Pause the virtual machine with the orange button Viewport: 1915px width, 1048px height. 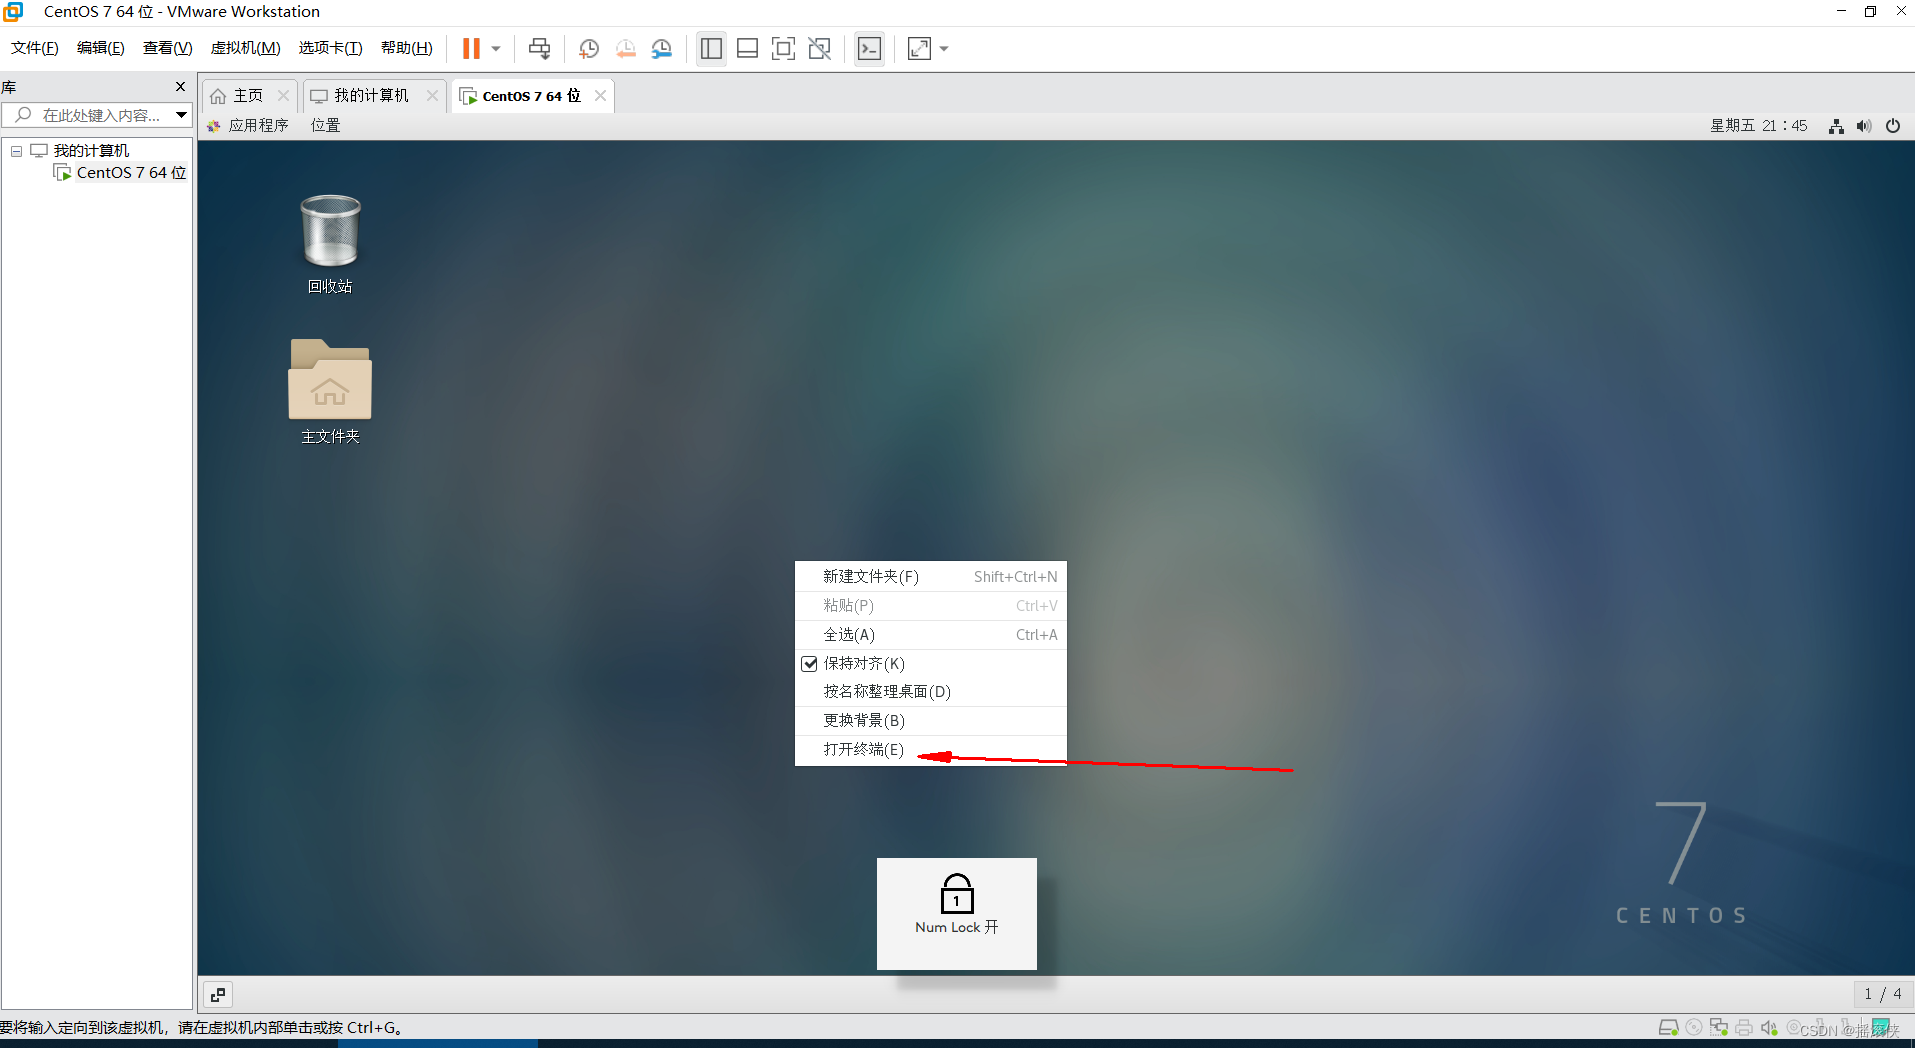pos(471,48)
